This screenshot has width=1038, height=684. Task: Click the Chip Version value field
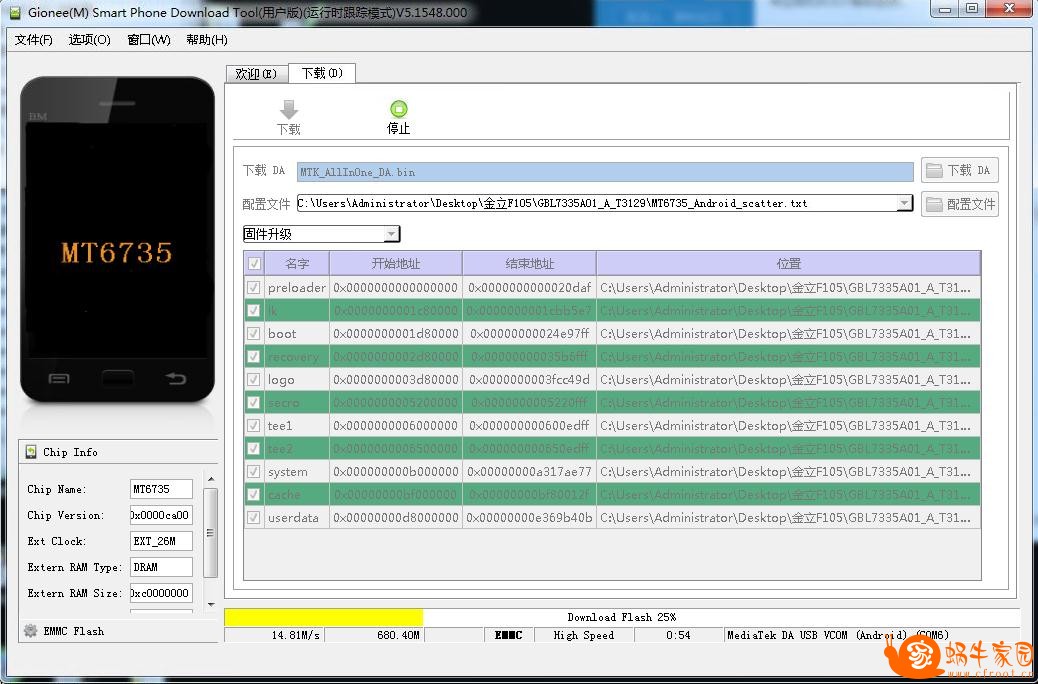[161, 515]
